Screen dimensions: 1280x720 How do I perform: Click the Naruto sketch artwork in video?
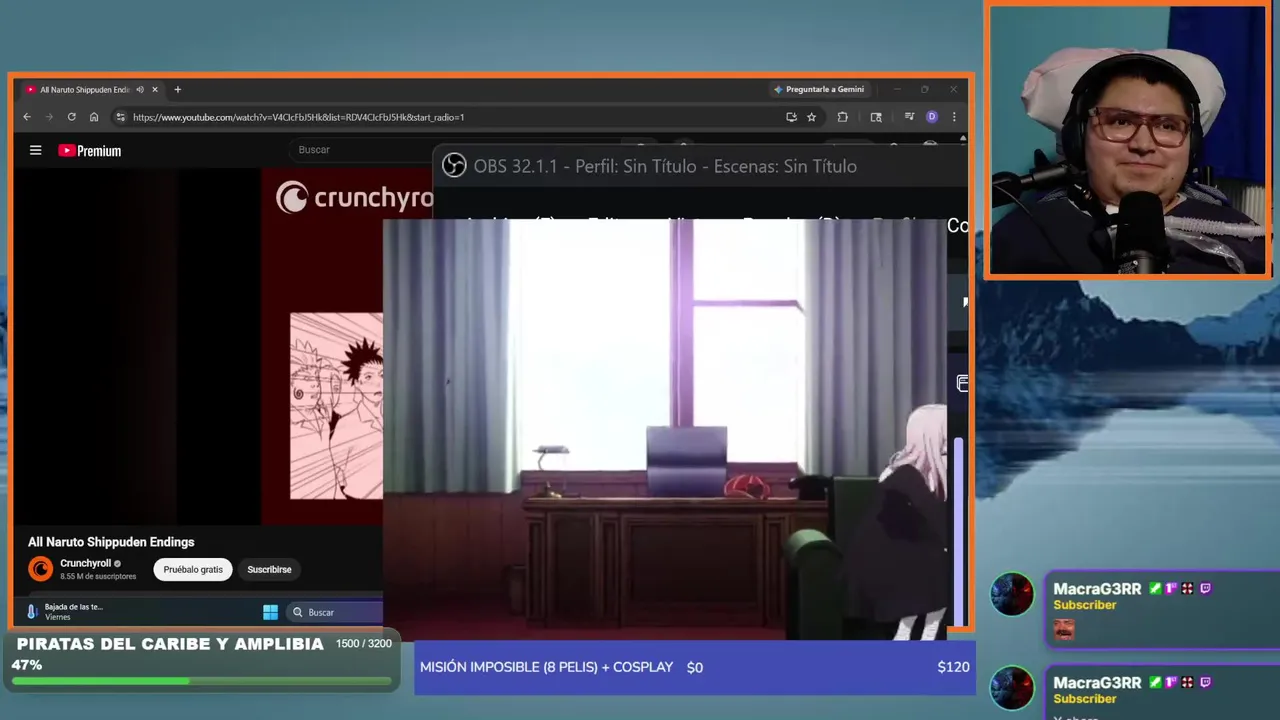336,406
